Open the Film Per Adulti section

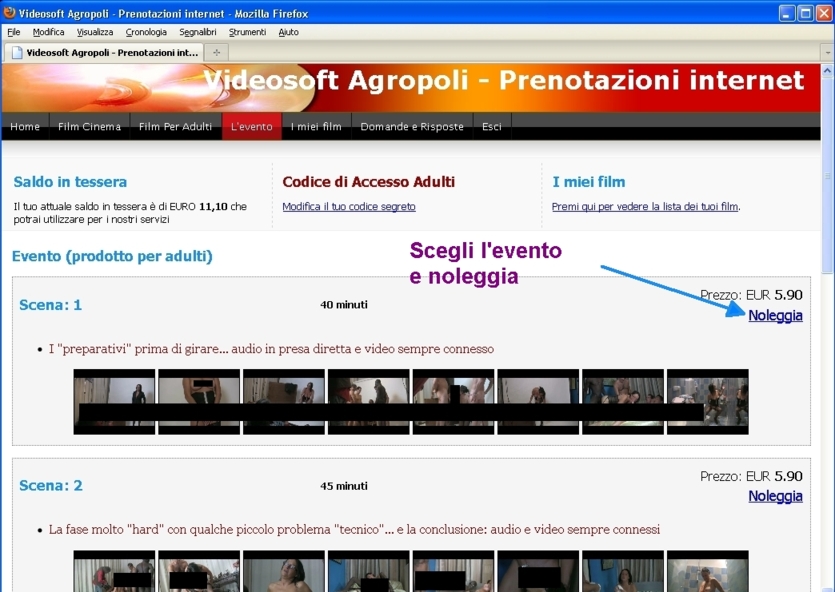[175, 127]
